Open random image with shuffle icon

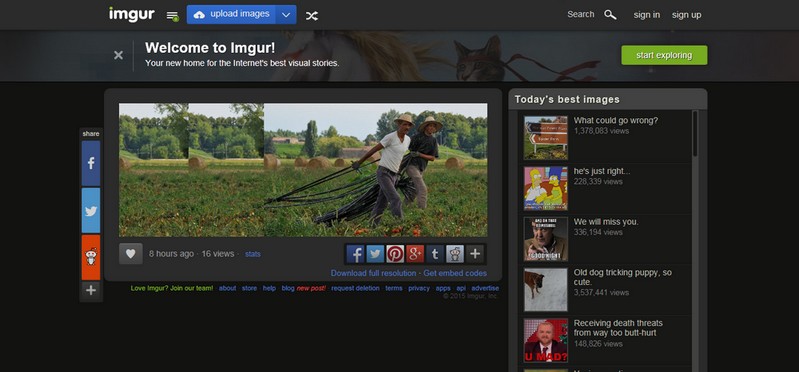(311, 15)
